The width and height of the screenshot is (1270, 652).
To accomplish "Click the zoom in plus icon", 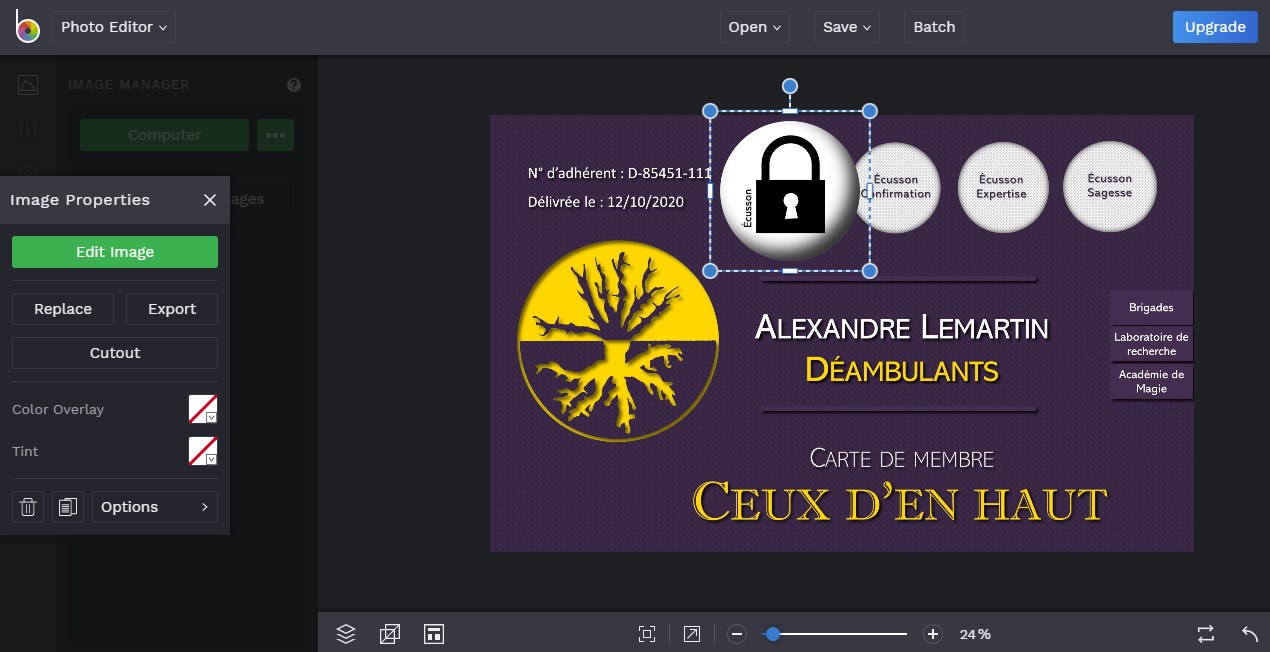I will [933, 634].
